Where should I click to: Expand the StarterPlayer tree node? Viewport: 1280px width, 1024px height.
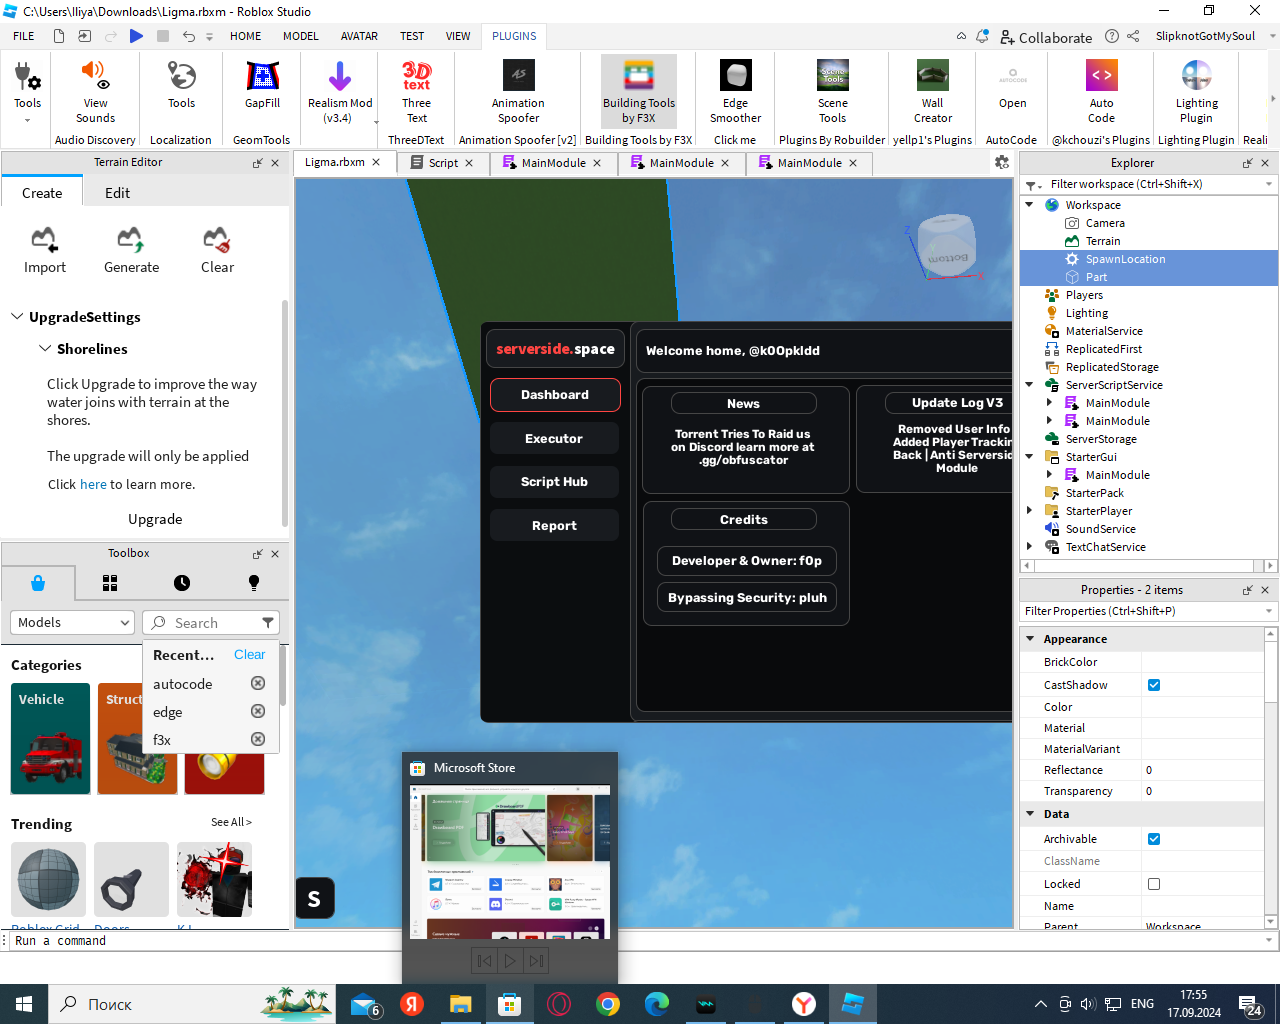(1029, 511)
